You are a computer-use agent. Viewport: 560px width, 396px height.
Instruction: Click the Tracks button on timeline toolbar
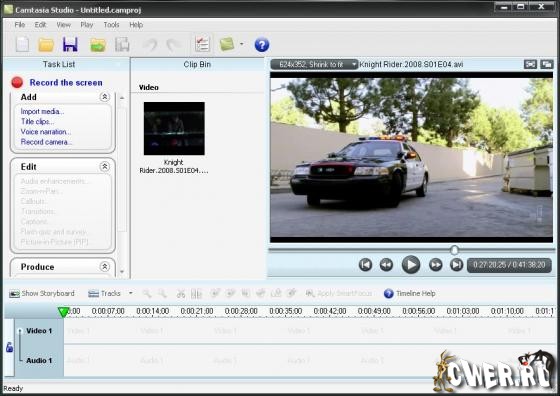tap(105, 293)
